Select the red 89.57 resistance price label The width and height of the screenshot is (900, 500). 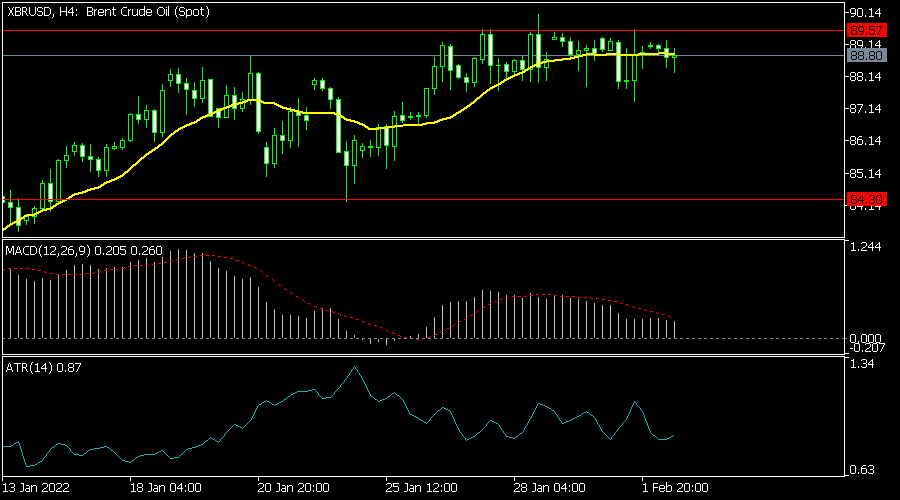point(866,30)
